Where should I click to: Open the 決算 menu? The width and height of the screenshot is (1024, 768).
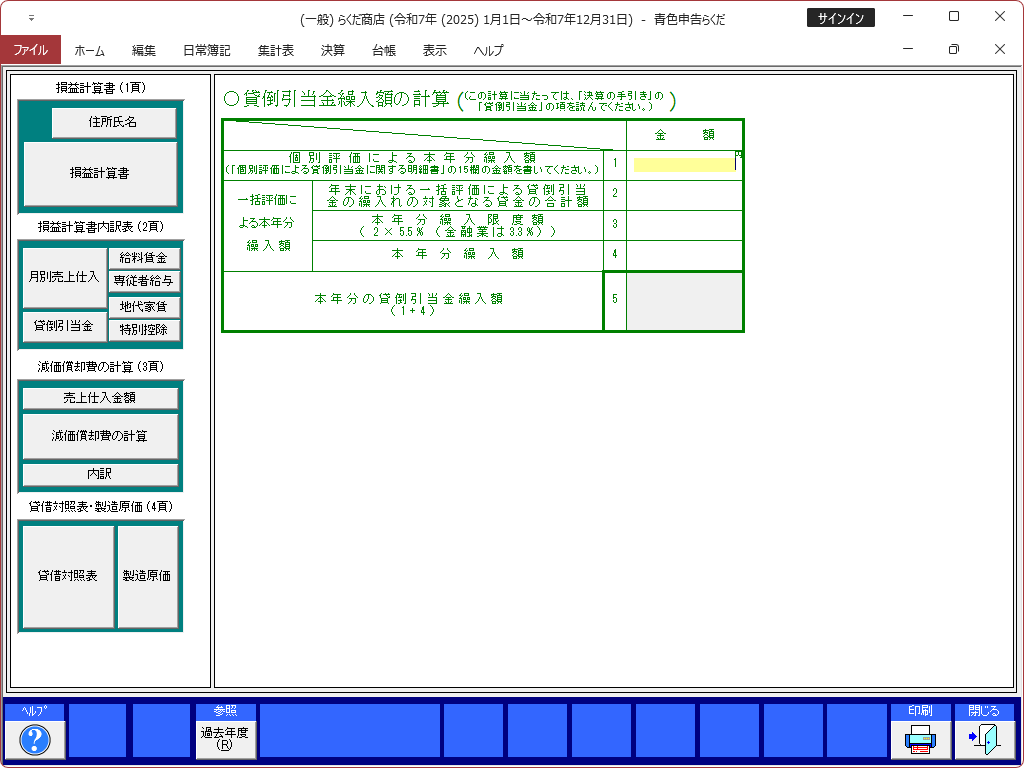tap(333, 50)
